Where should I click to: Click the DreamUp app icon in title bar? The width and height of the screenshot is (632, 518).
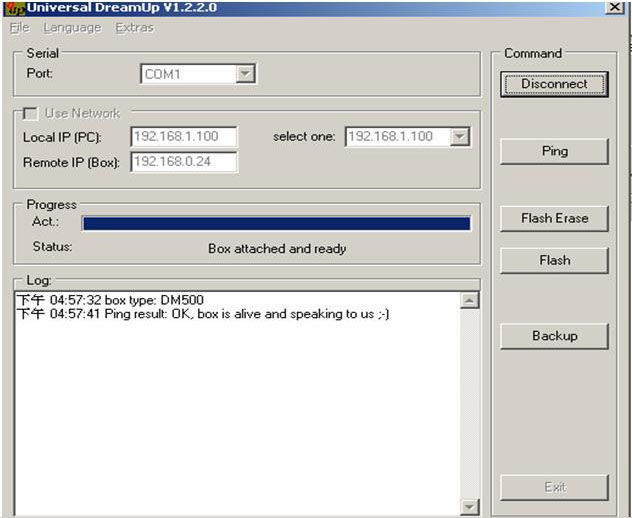(15, 8)
